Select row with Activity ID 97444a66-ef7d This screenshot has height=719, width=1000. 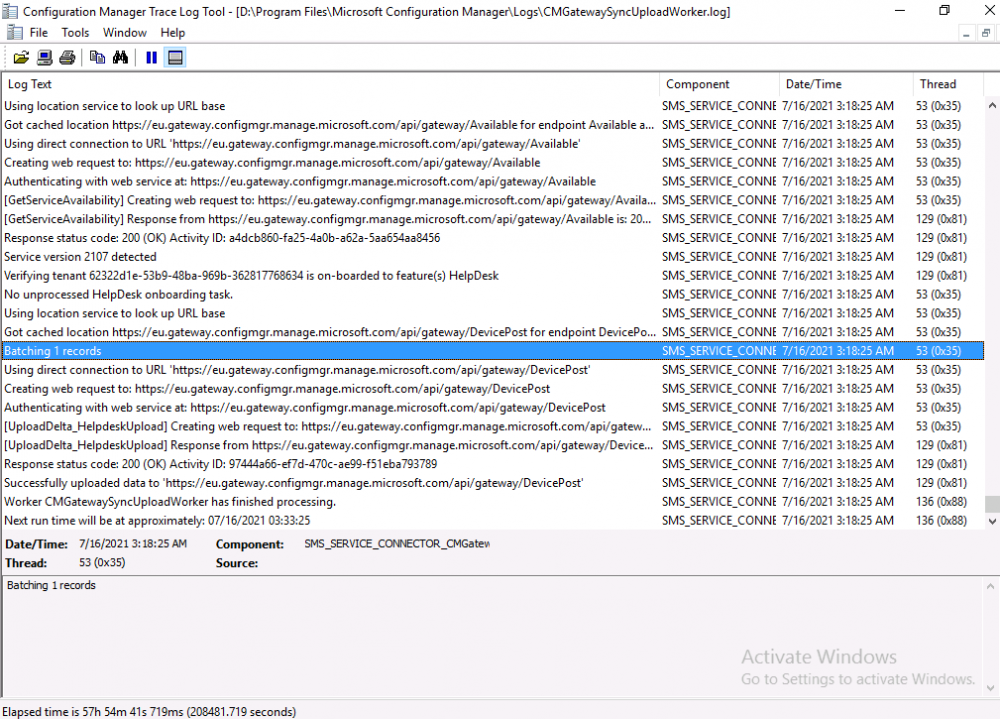pyautogui.click(x=492, y=464)
